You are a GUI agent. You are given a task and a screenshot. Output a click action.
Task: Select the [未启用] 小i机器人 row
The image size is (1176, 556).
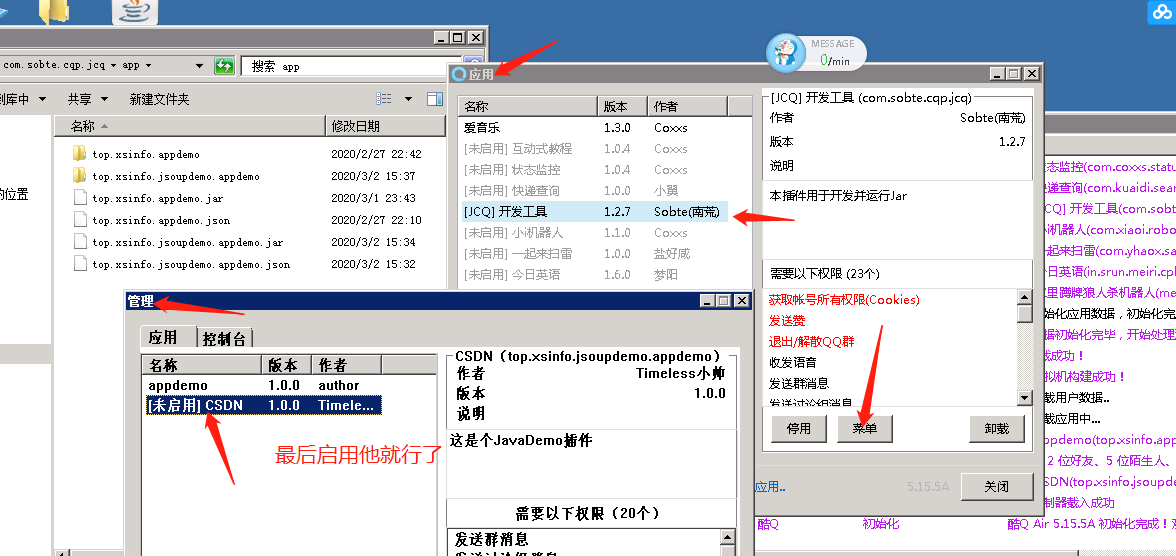[x=593, y=233]
